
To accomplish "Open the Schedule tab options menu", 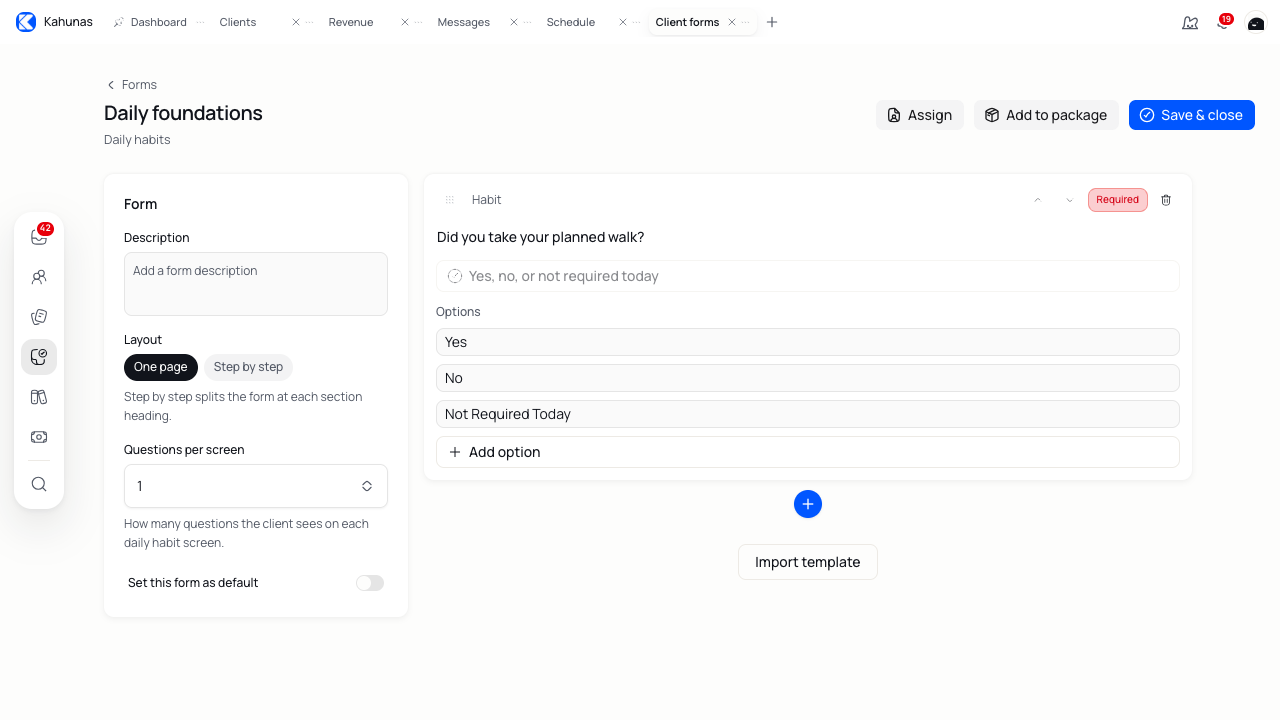I will point(636,22).
